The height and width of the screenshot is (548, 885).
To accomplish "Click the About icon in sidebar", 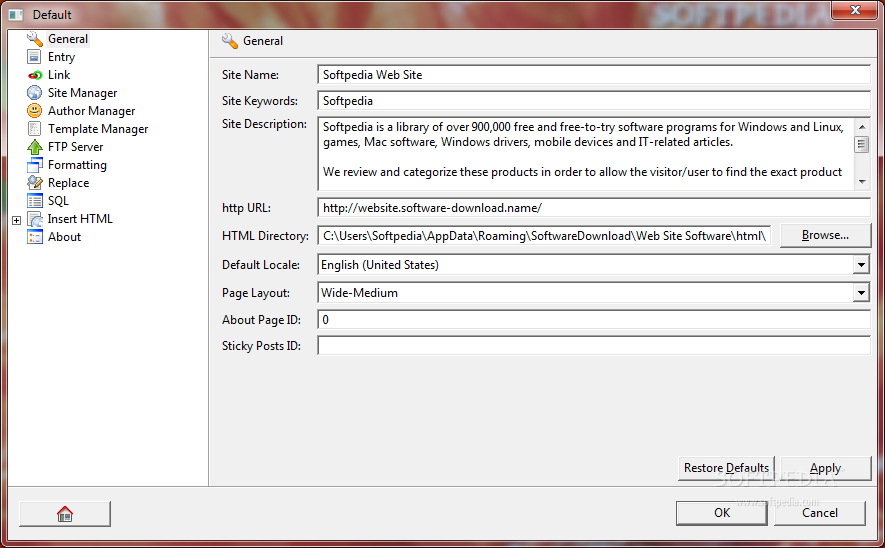I will [34, 237].
